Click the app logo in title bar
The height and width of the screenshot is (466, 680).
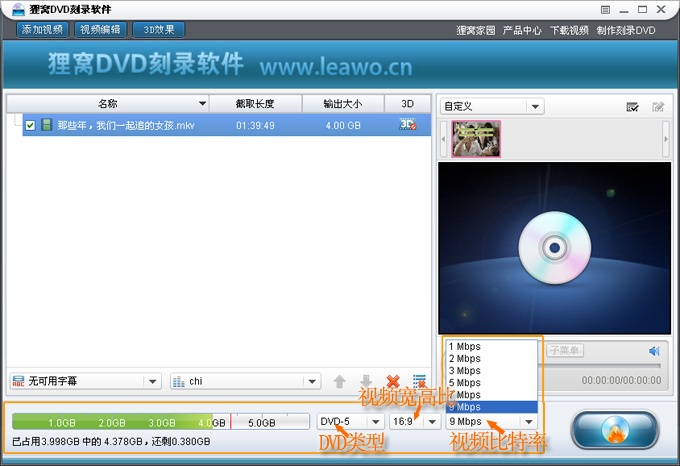pos(18,9)
